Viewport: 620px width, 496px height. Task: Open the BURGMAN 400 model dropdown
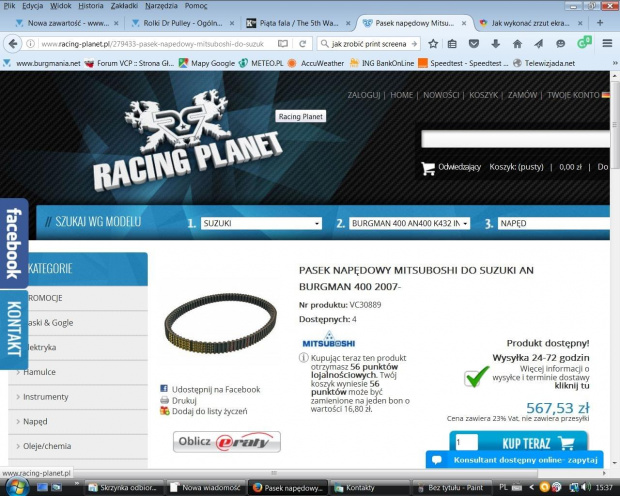[x=409, y=223]
